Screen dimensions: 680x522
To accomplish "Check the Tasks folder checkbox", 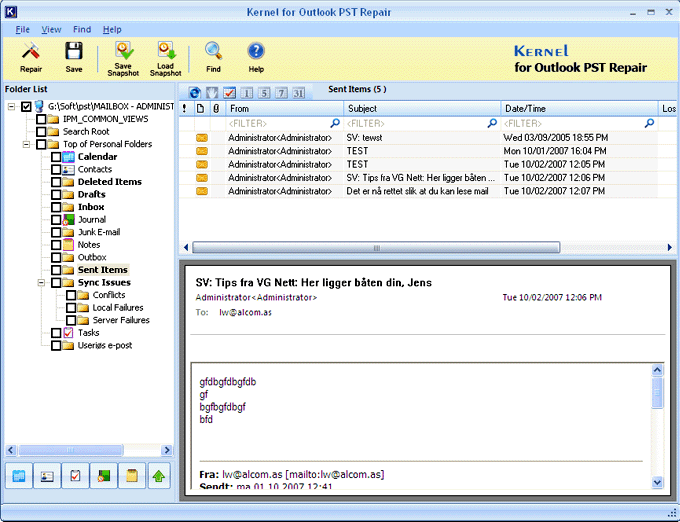I will click(56, 333).
